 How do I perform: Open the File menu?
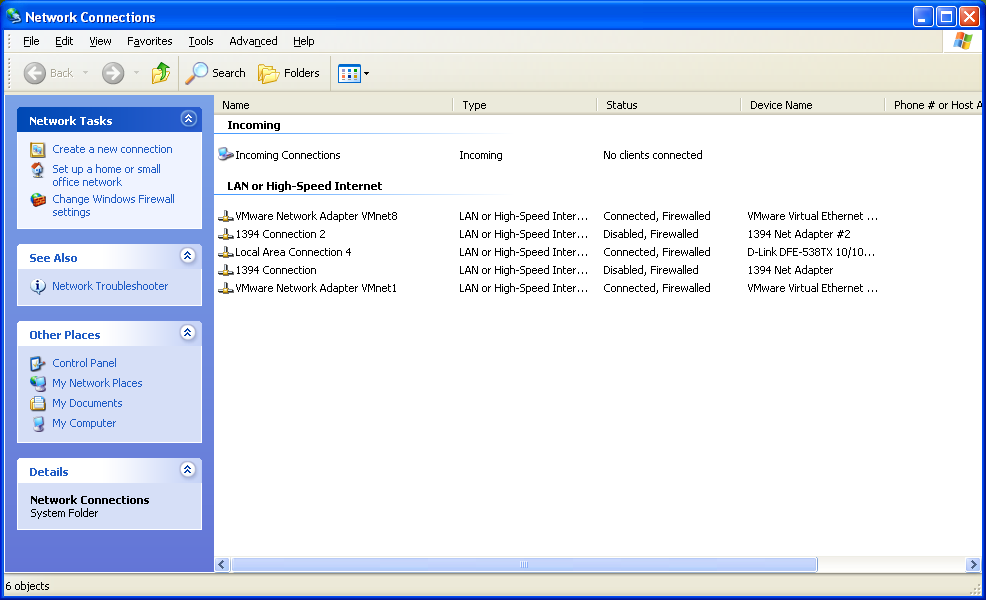click(31, 42)
